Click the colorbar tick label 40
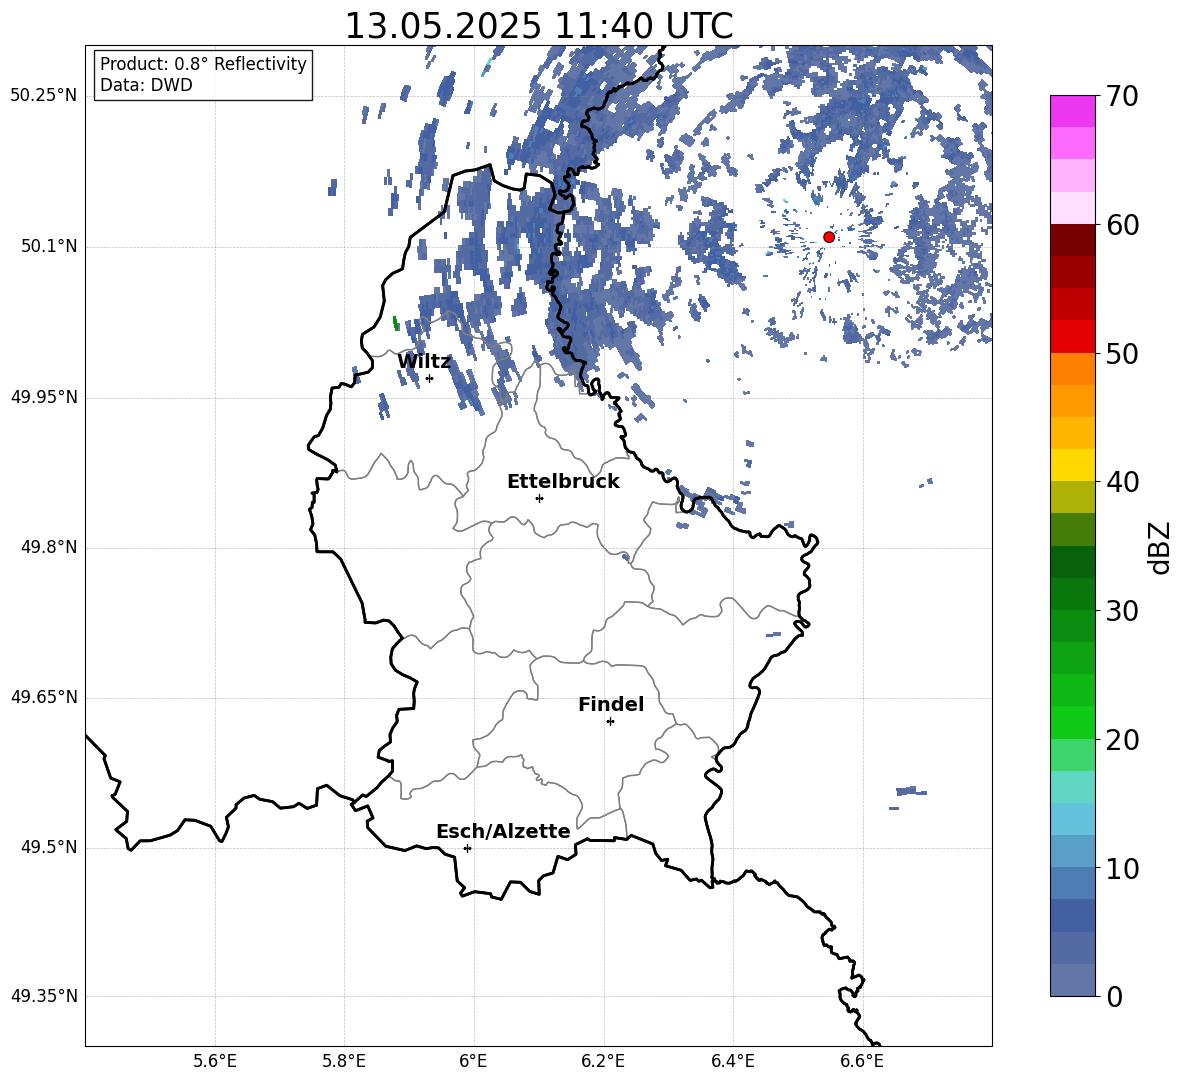 pos(1122,482)
